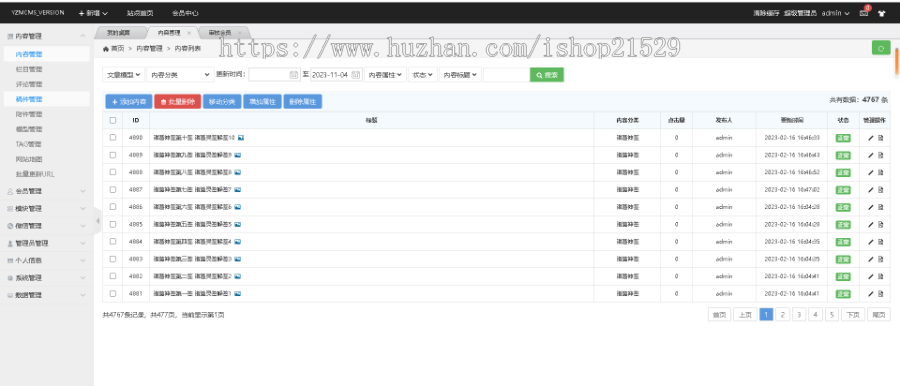Tick the checkbox for row 4882
This screenshot has height=386, width=900.
coord(112,276)
